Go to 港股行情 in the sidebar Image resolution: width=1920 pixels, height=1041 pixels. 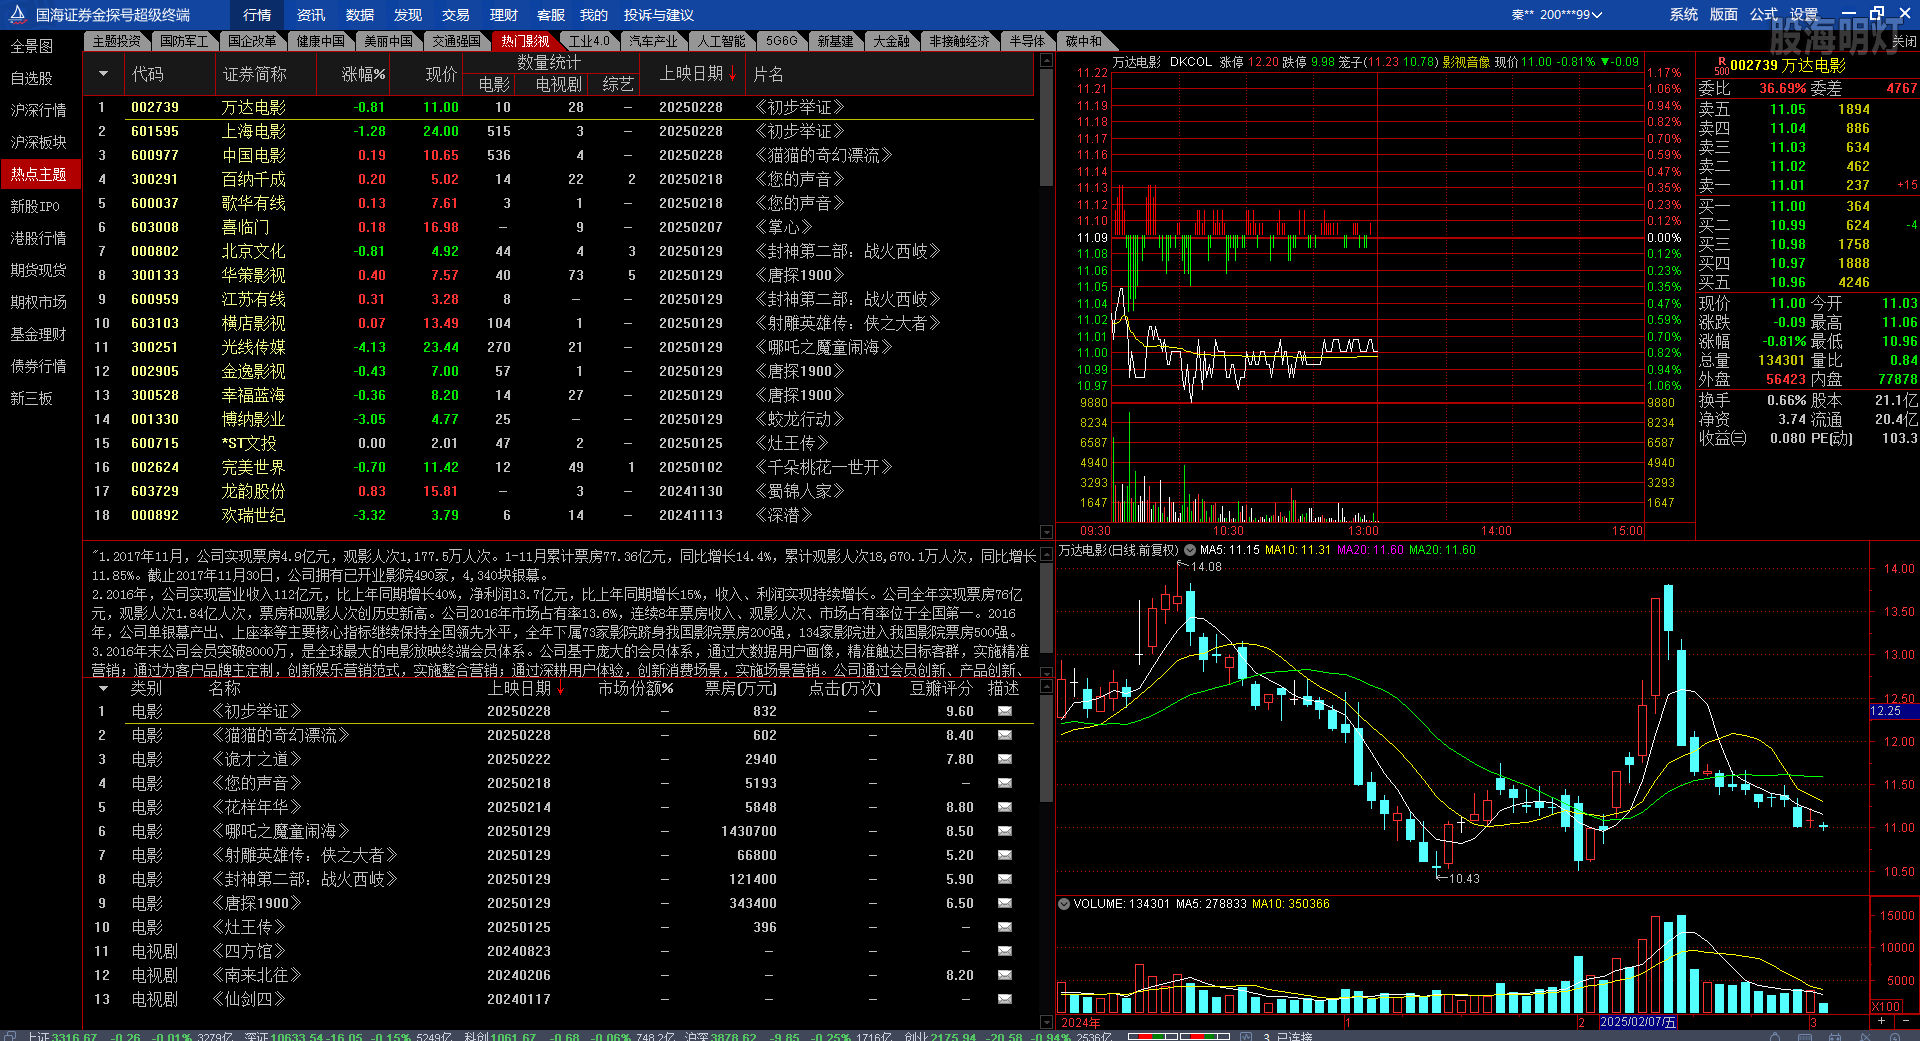point(38,238)
